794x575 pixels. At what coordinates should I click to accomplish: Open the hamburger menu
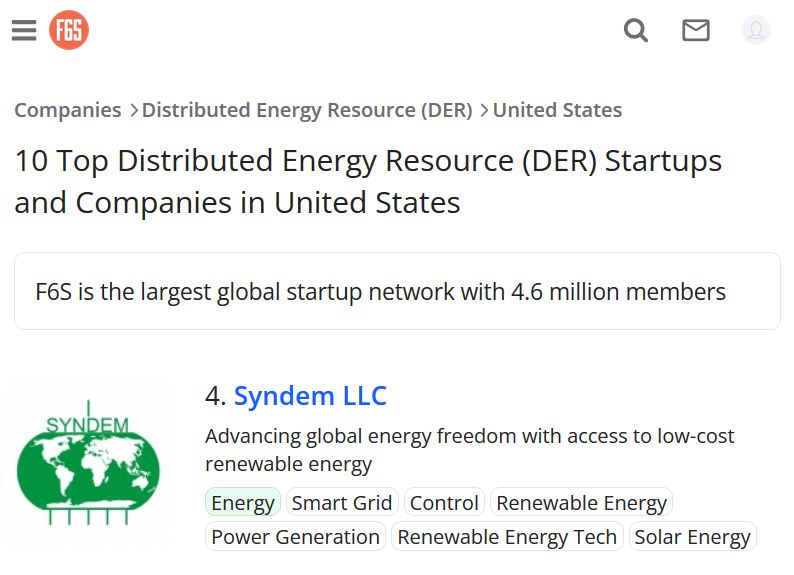(x=24, y=30)
